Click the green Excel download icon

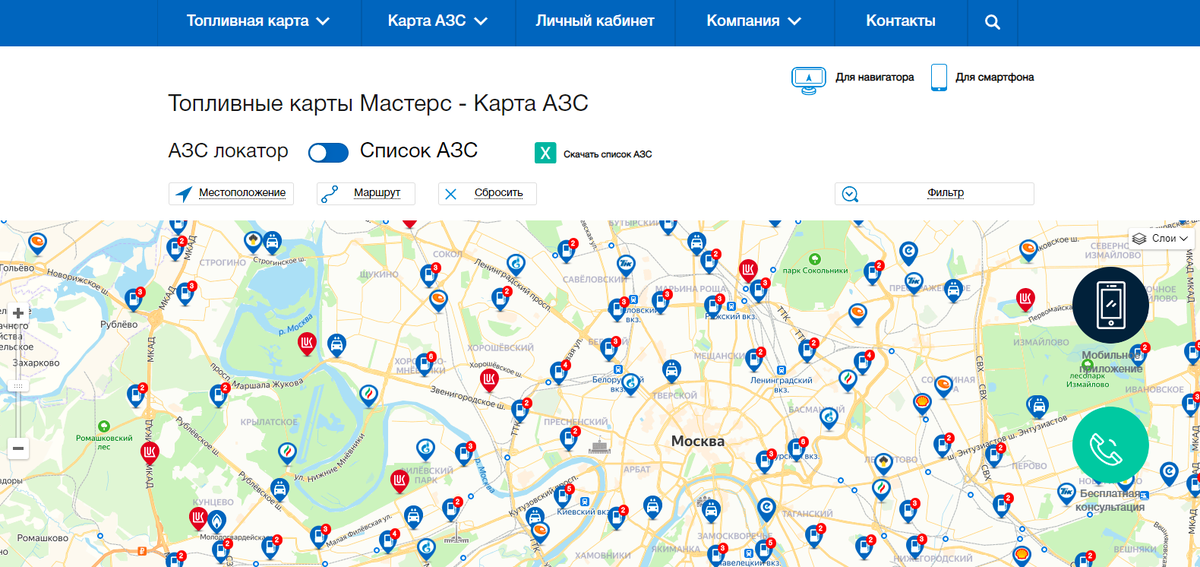tap(544, 153)
